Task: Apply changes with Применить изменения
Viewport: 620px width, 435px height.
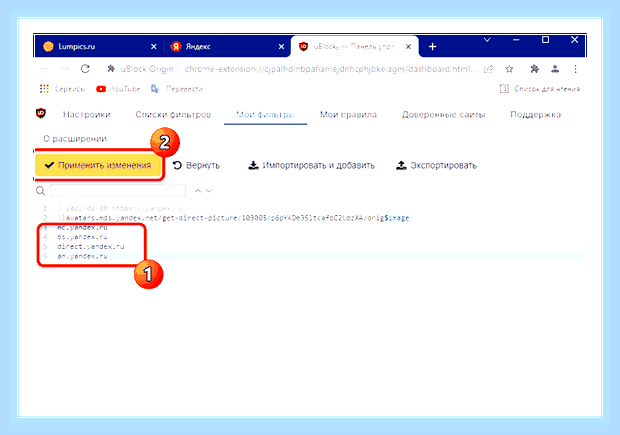Action: point(98,165)
